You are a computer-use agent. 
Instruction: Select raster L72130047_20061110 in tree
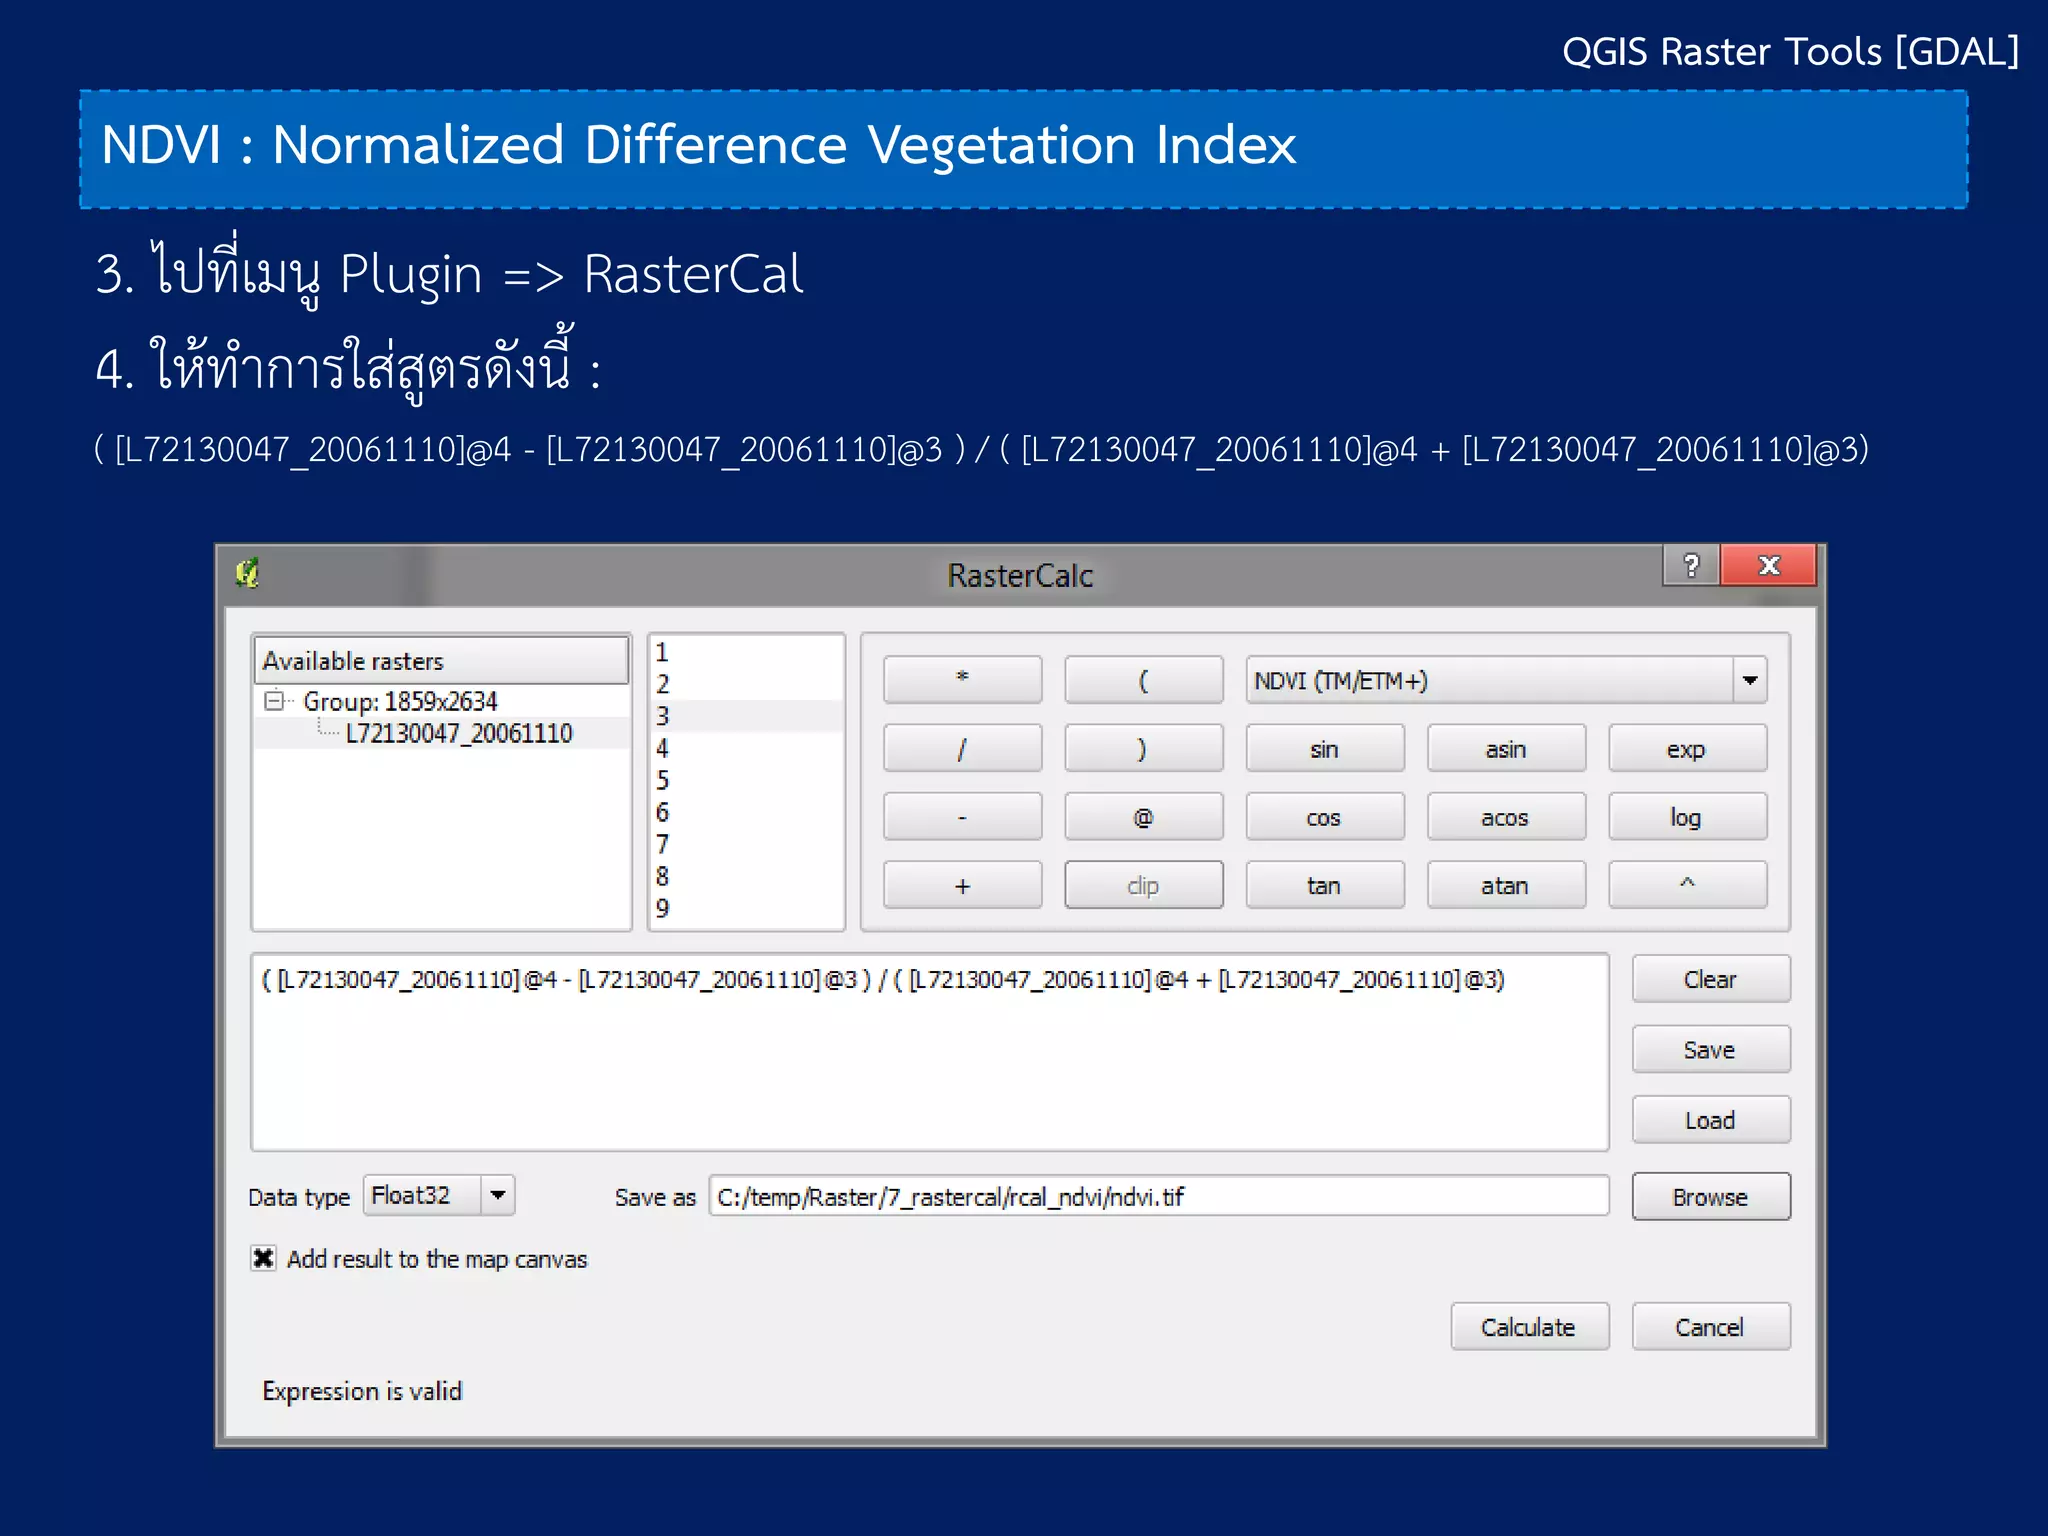(x=458, y=733)
